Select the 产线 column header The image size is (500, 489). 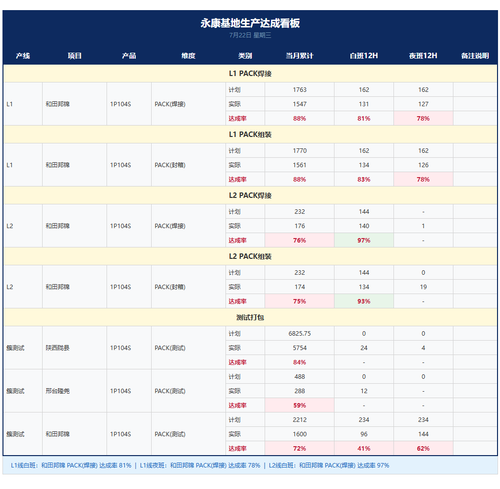pyautogui.click(x=23, y=56)
